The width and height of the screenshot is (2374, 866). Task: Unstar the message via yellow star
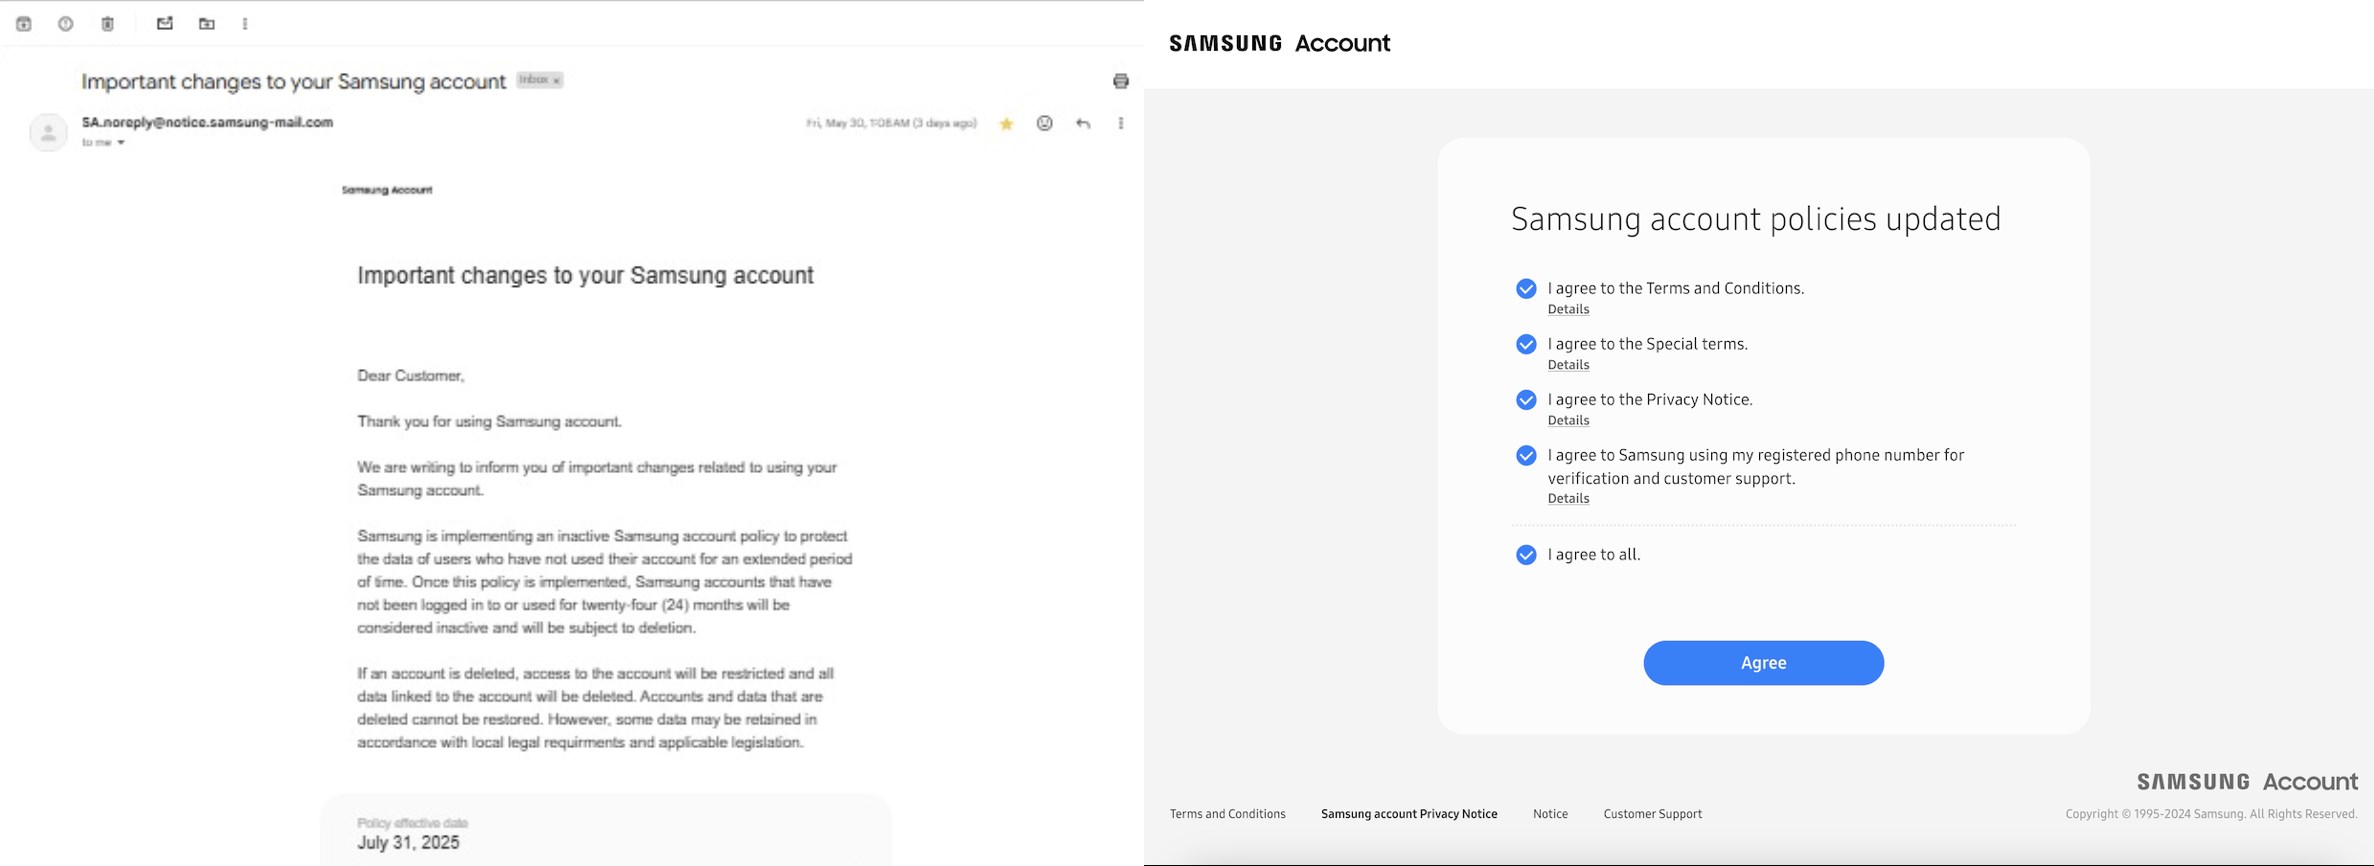coord(1007,124)
